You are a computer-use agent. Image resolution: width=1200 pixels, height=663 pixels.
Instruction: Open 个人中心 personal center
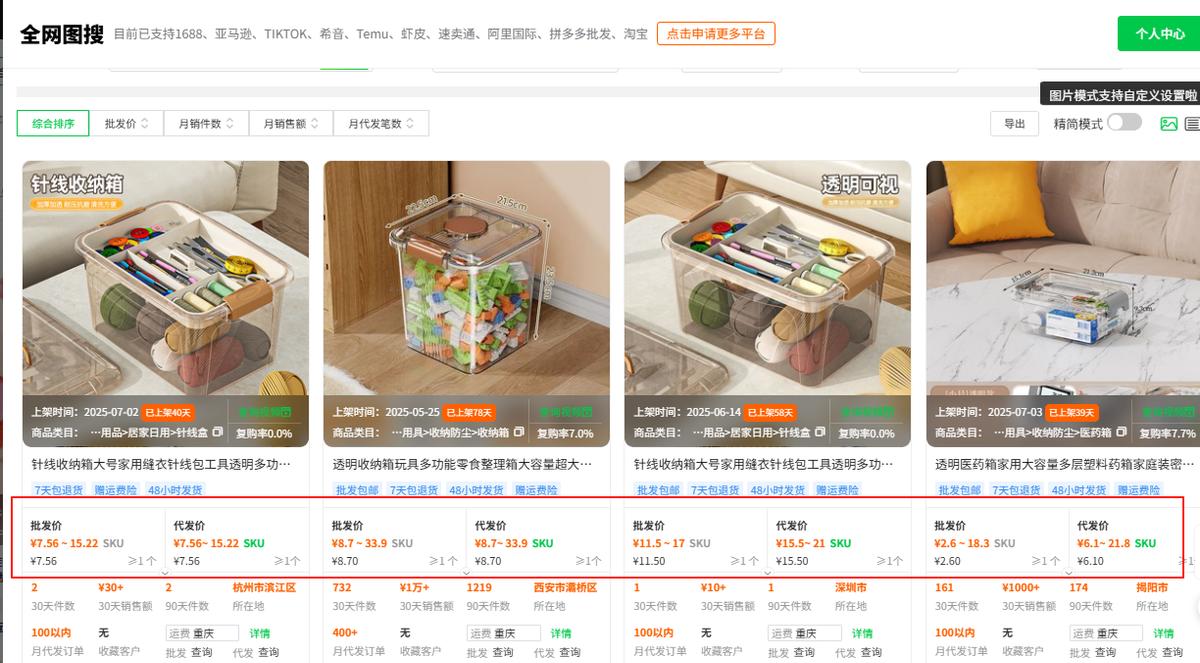pyautogui.click(x=1158, y=34)
